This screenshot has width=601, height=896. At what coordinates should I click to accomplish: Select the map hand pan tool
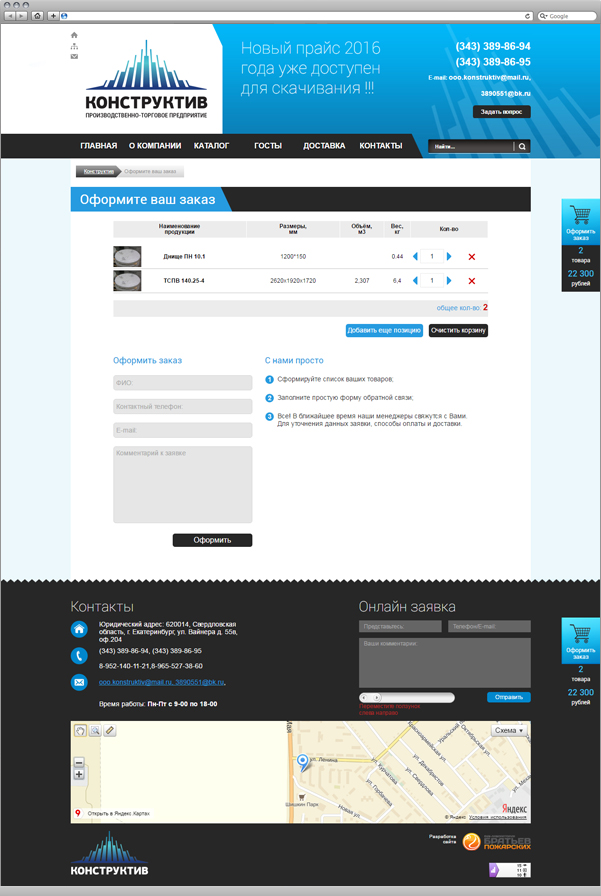[x=81, y=730]
